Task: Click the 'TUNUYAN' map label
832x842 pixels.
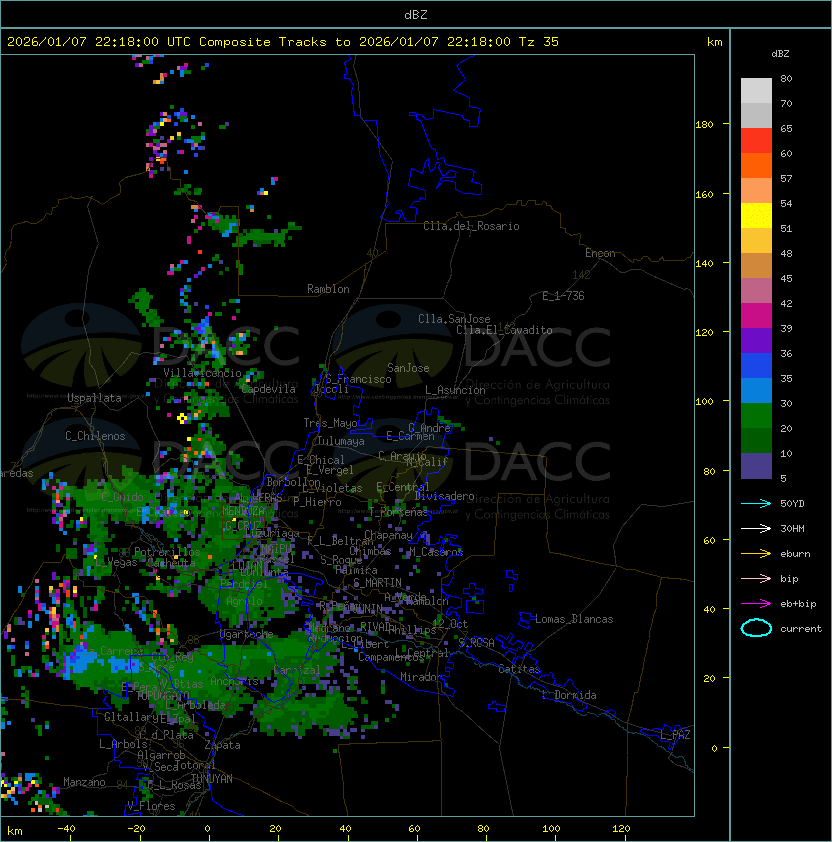Action: tap(212, 779)
